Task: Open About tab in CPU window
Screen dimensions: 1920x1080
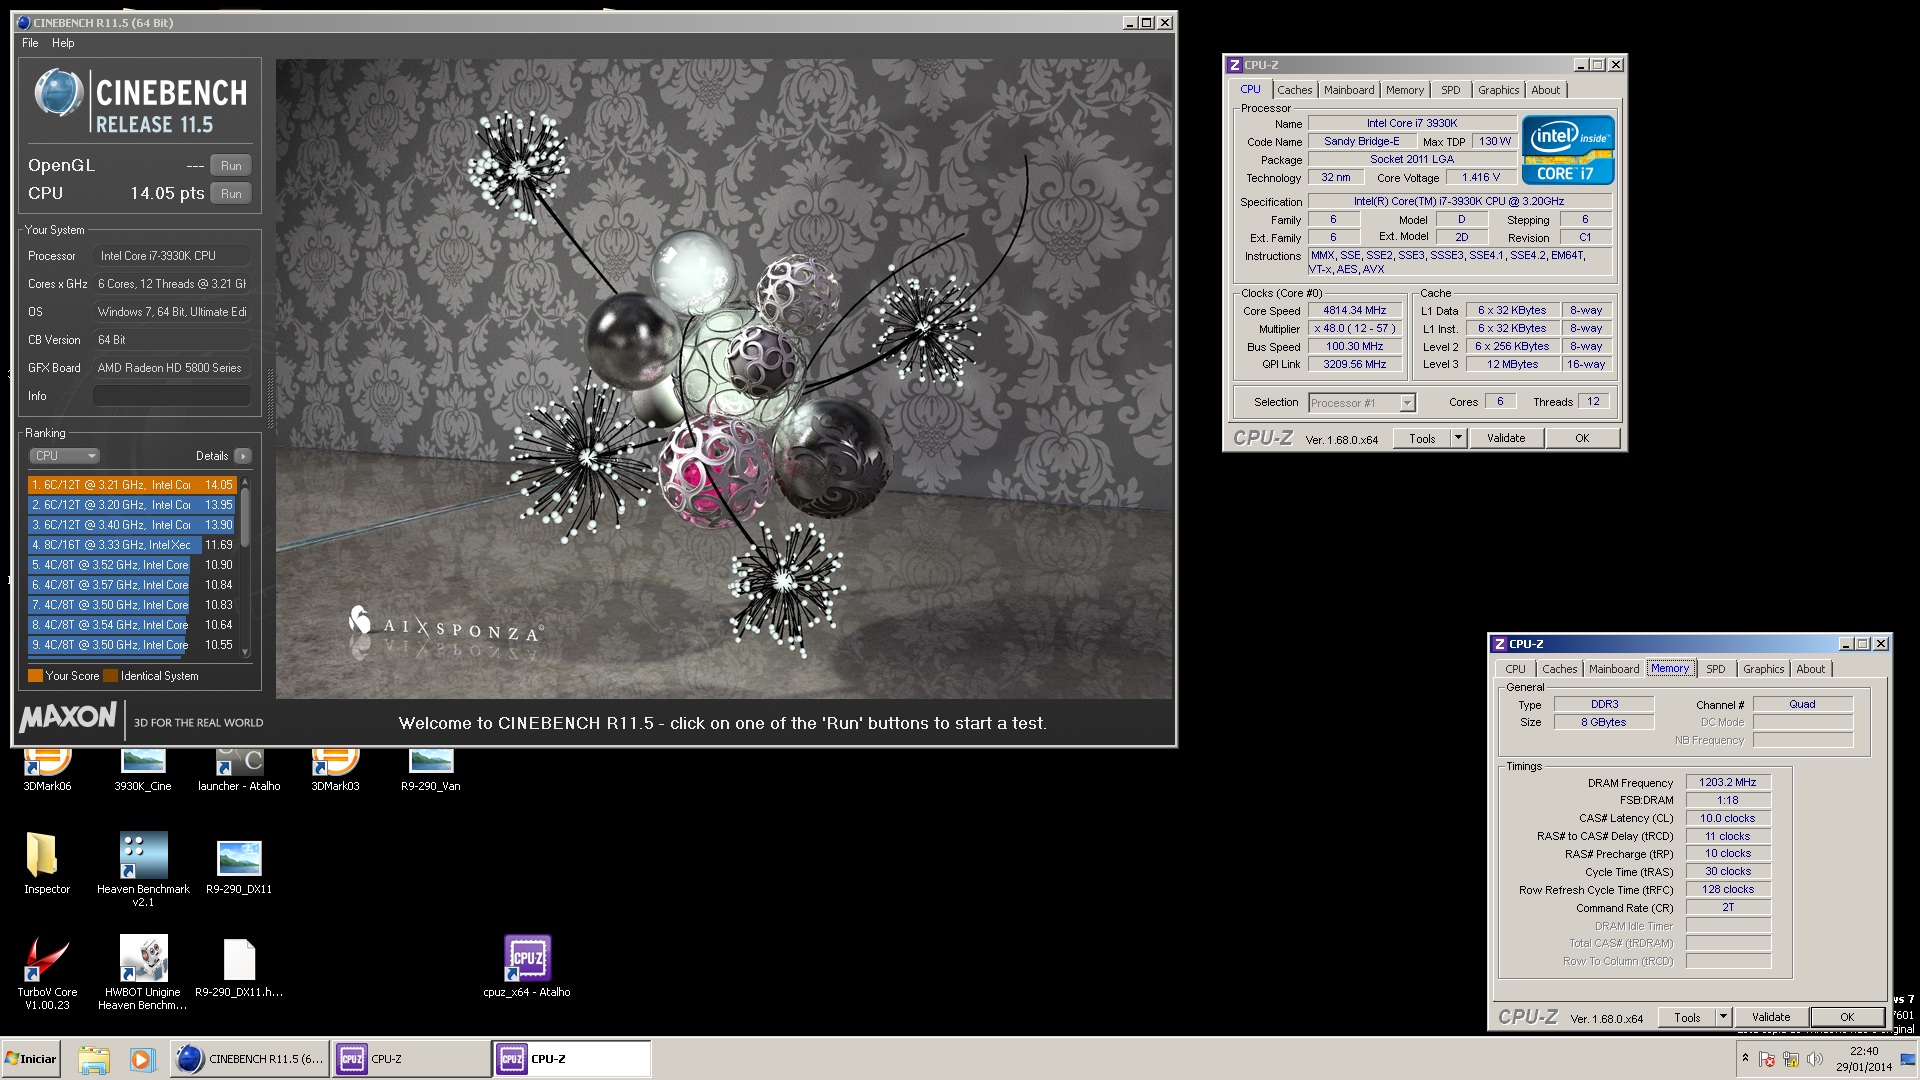Action: [x=1545, y=90]
